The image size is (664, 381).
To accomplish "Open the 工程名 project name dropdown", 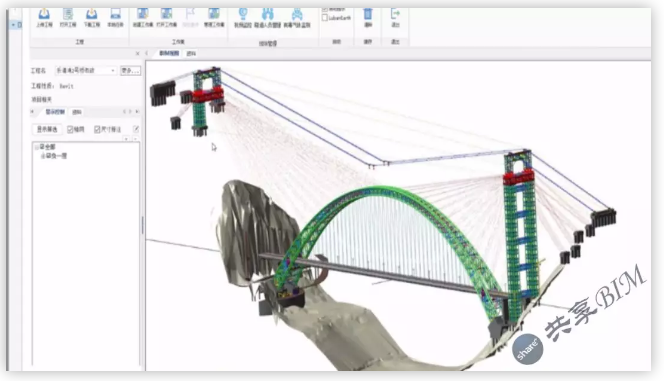I will pyautogui.click(x=113, y=70).
